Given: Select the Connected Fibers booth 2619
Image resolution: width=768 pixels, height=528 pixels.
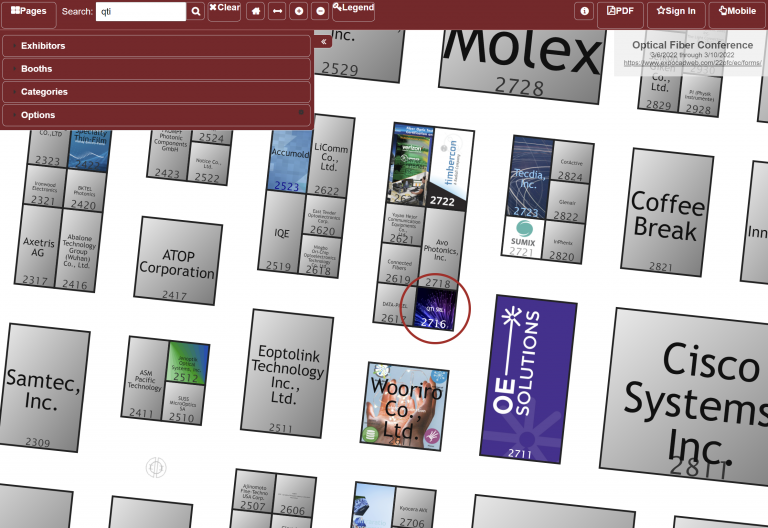Looking at the screenshot, I should [x=399, y=264].
